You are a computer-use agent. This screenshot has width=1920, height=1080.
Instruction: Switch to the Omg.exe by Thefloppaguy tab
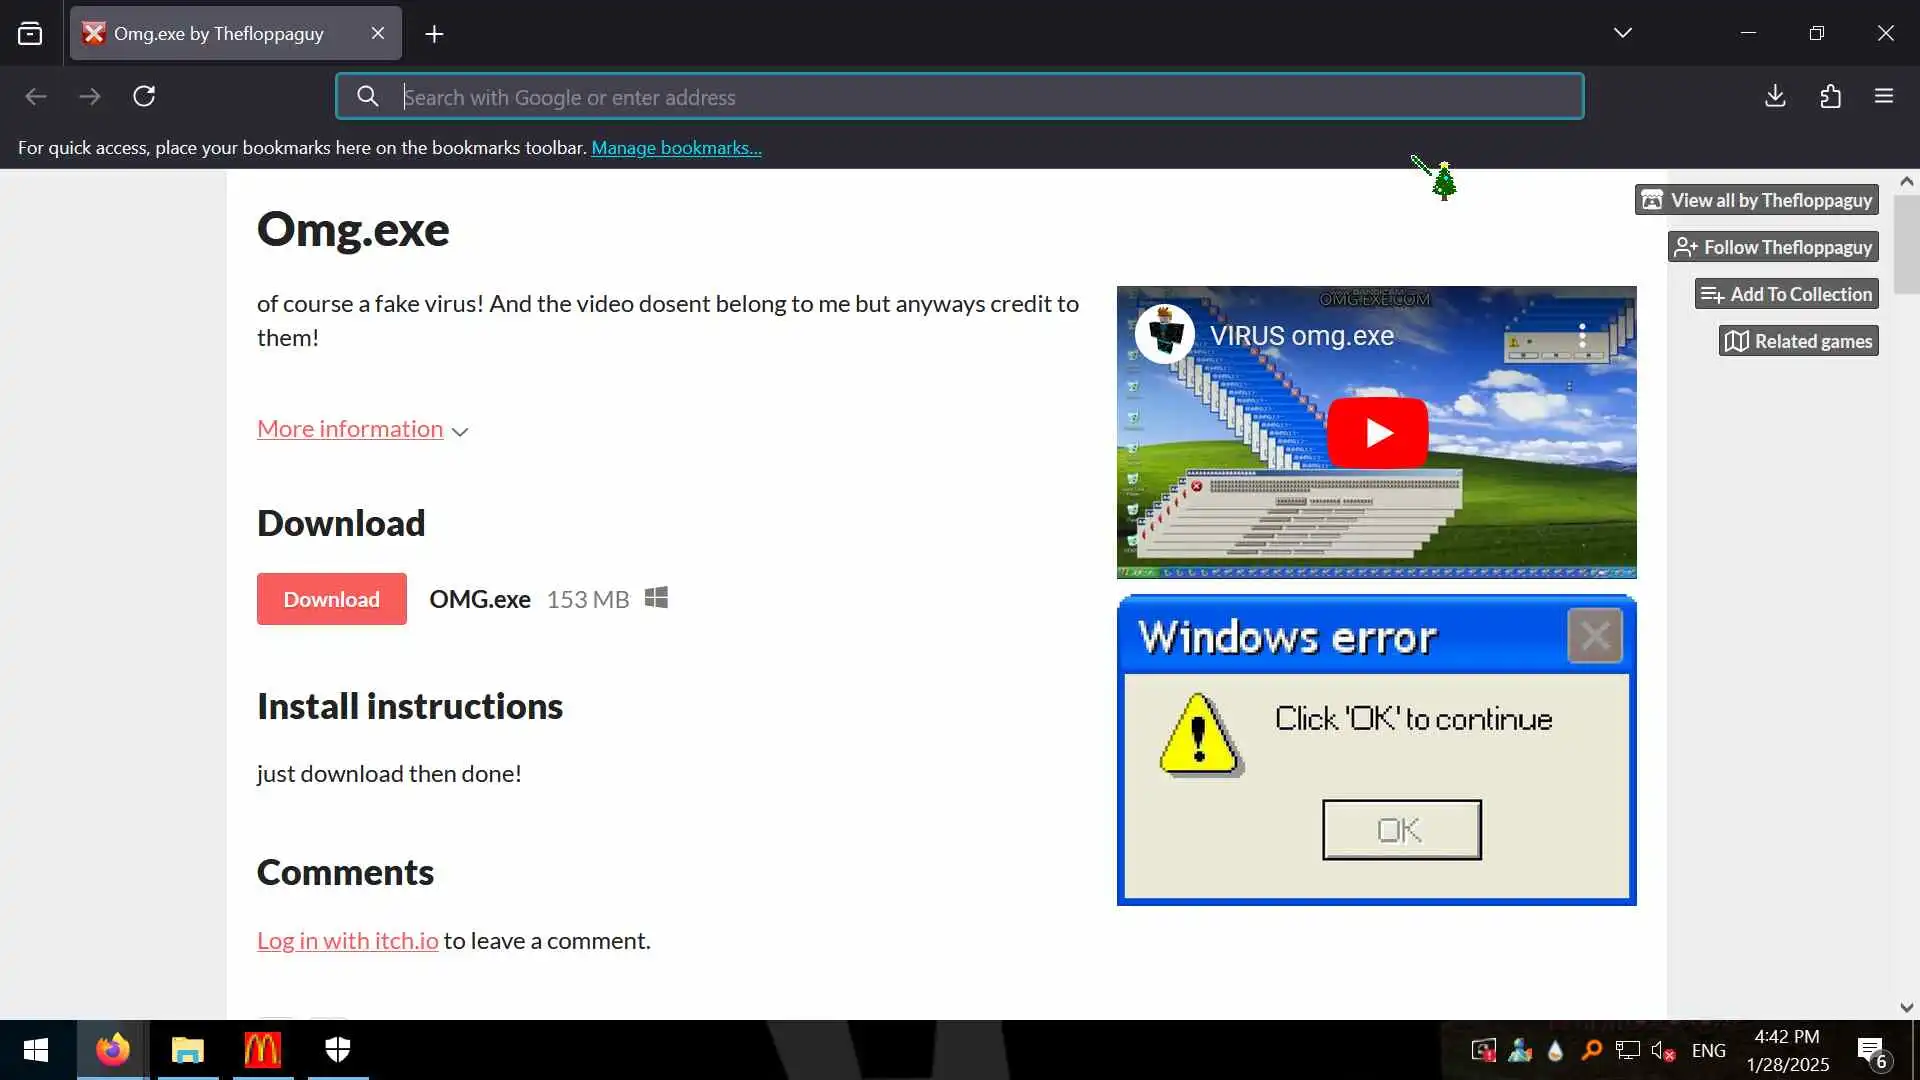[x=218, y=33]
